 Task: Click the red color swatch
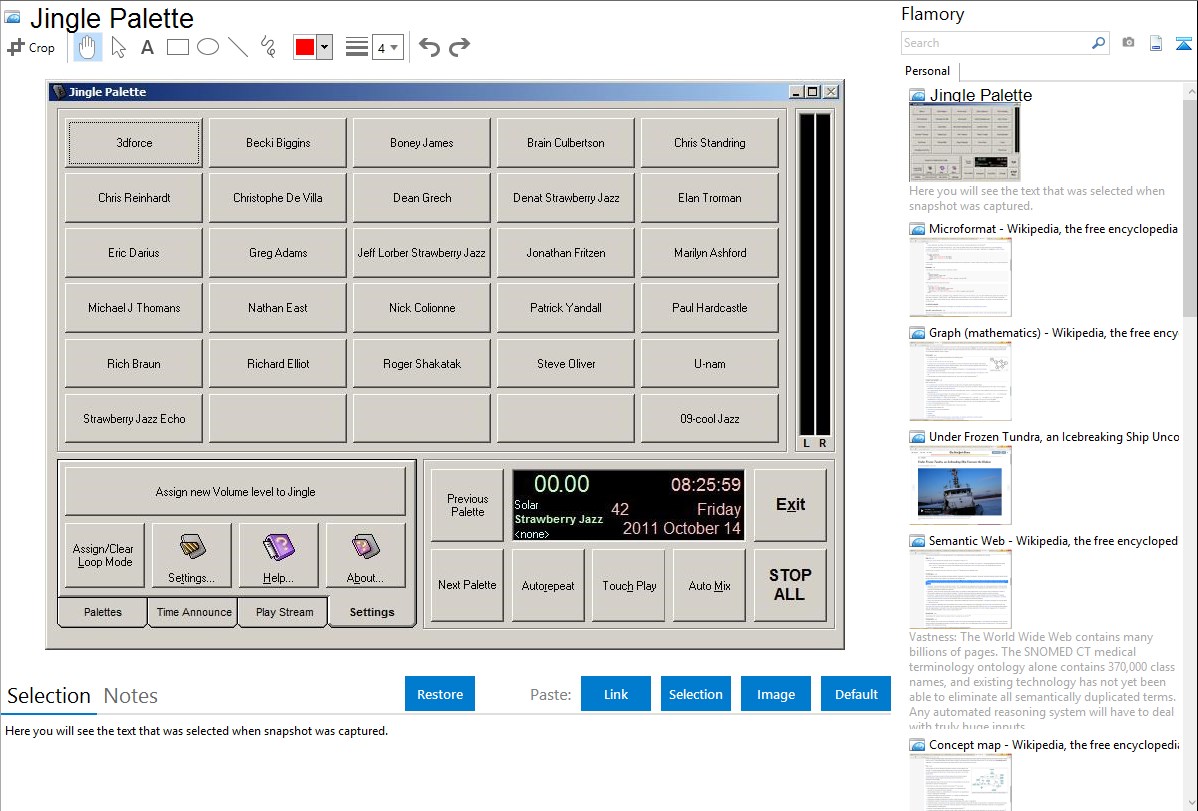coord(305,47)
